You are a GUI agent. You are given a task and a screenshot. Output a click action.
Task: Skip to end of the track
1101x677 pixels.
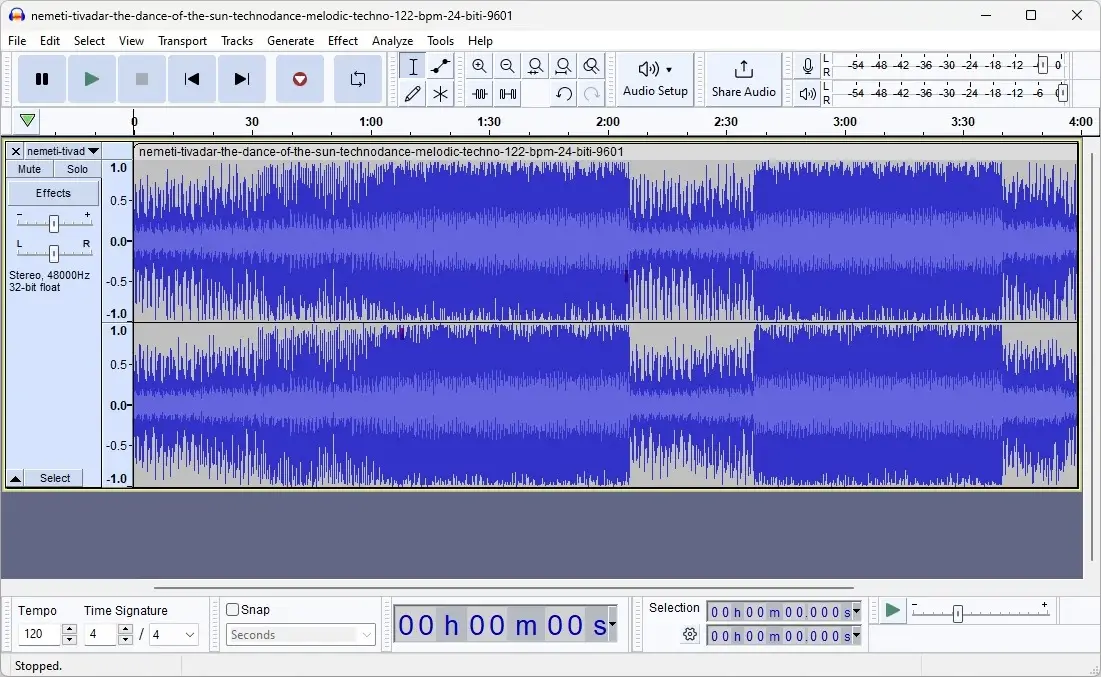241,79
